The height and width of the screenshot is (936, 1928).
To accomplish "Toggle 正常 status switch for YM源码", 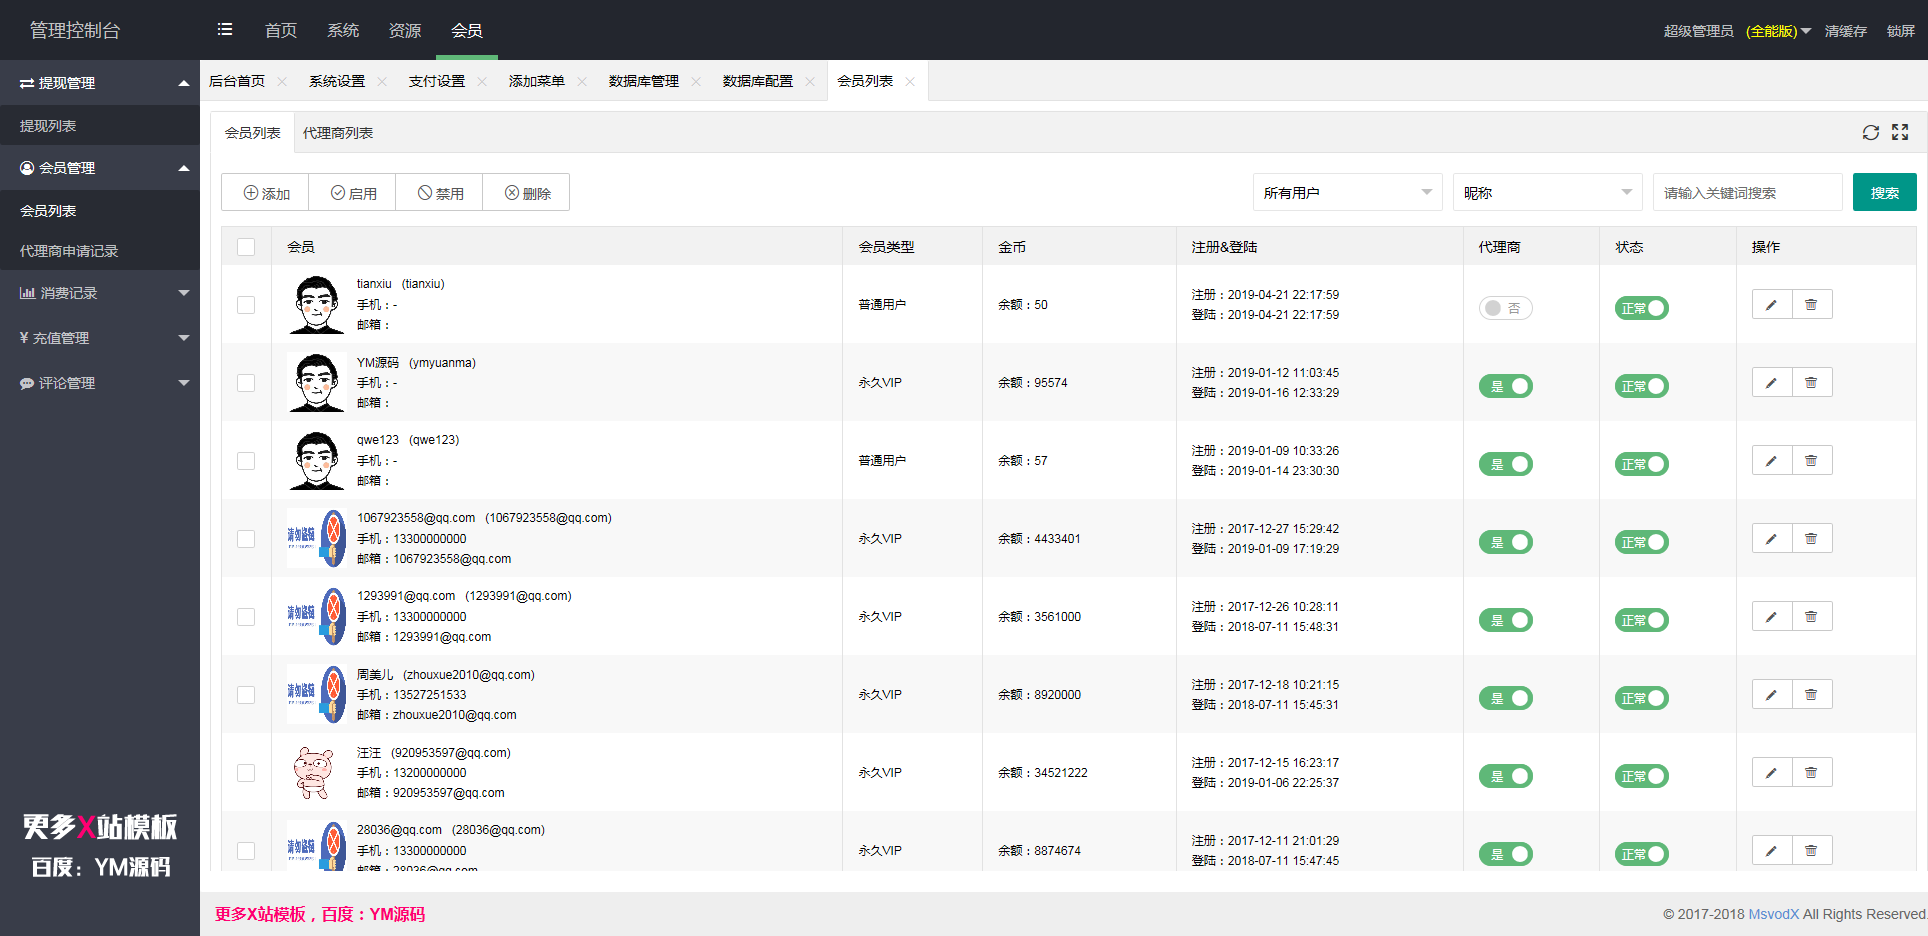I will [1641, 386].
